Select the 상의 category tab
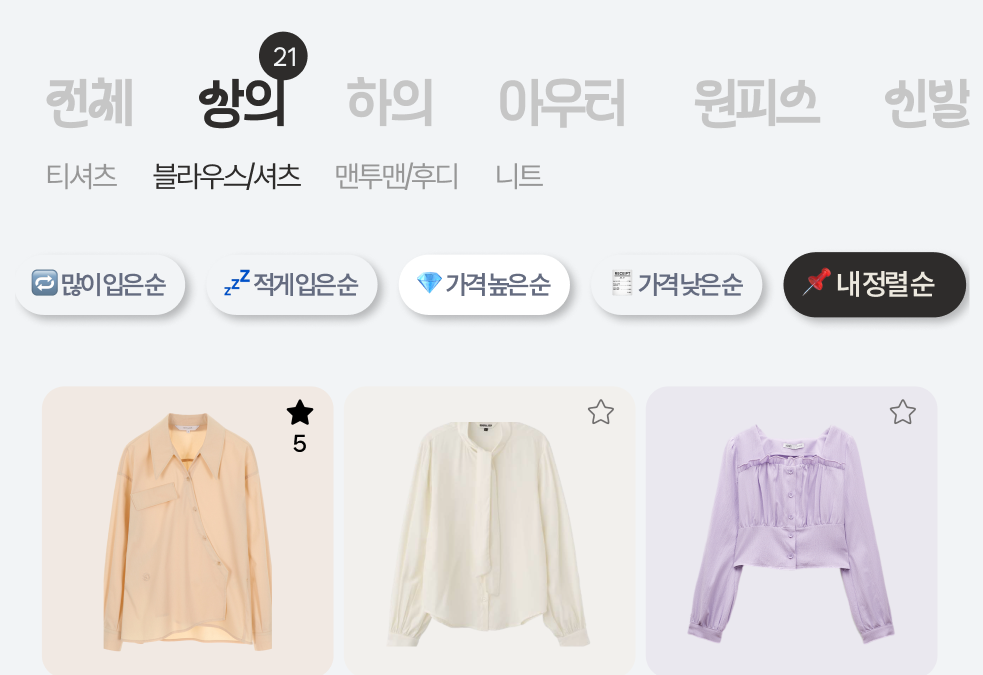983x675 pixels. pyautogui.click(x=242, y=103)
